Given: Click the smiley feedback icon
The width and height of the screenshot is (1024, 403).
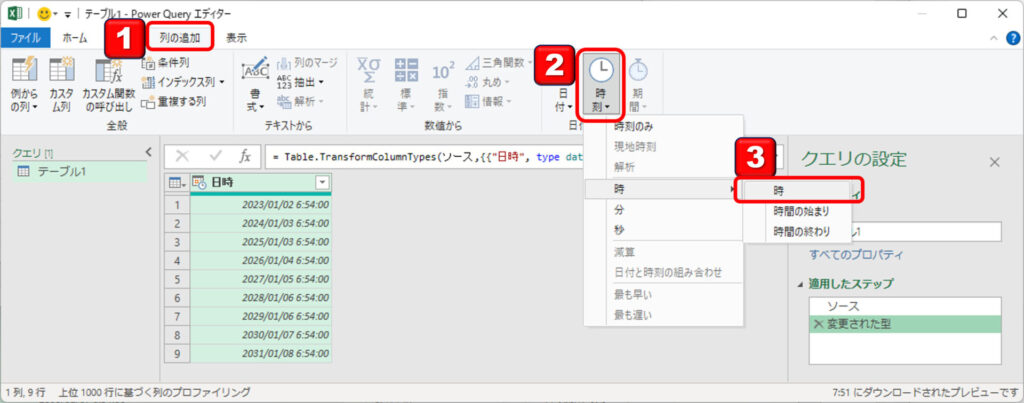Looking at the screenshot, I should [x=44, y=14].
